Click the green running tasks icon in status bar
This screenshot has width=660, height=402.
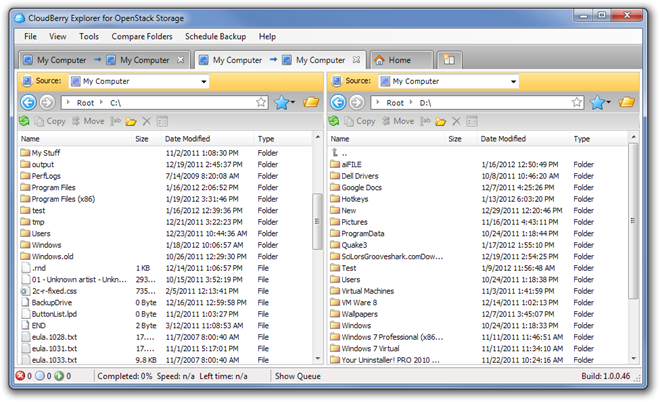coord(59,375)
